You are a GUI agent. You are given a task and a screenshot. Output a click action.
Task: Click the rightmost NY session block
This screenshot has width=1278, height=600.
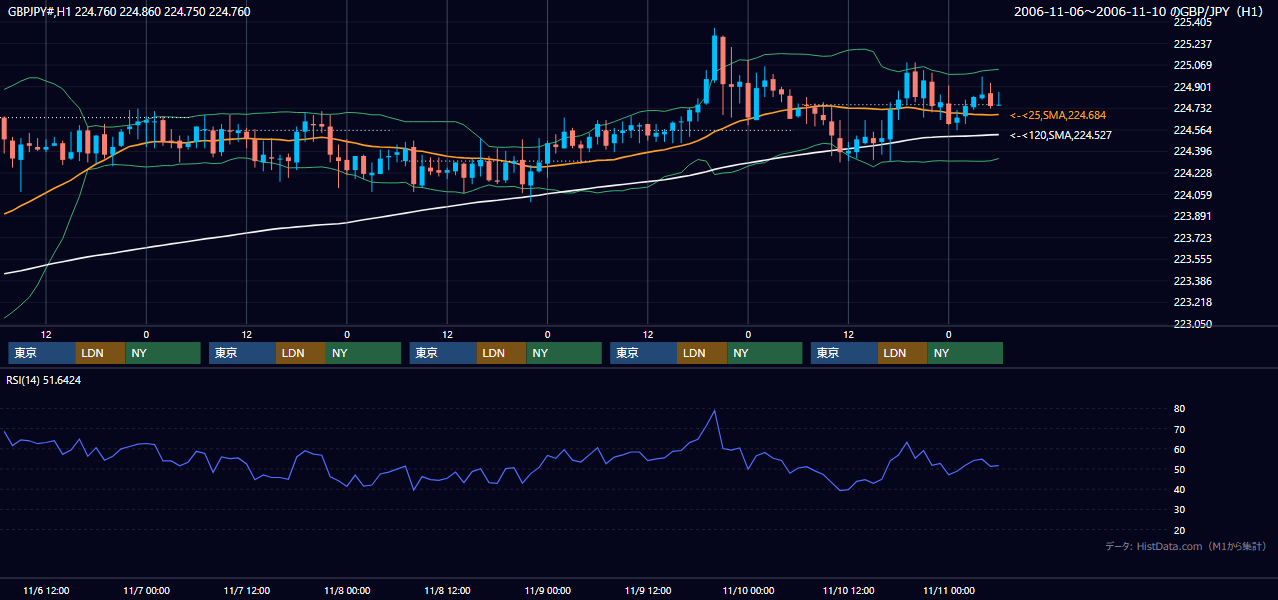pos(966,353)
